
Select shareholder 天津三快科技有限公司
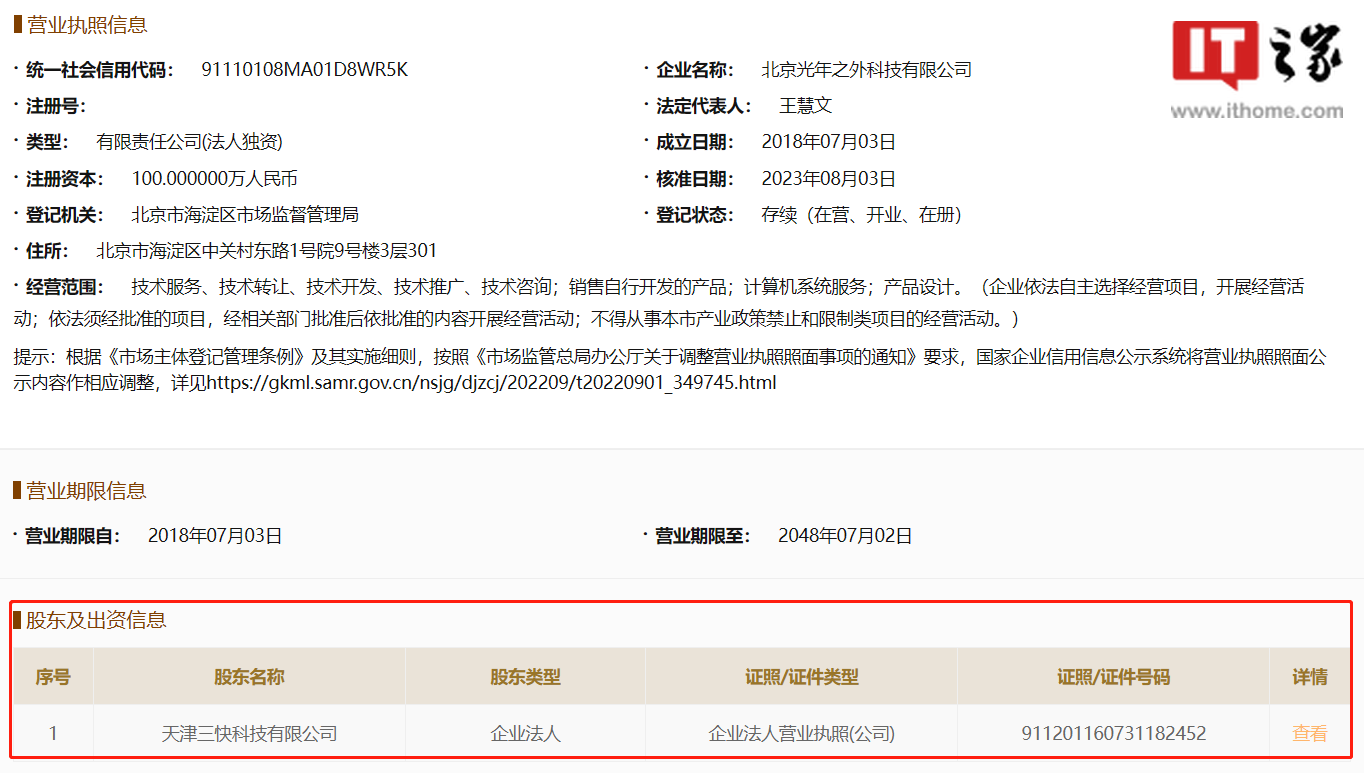pos(247,732)
